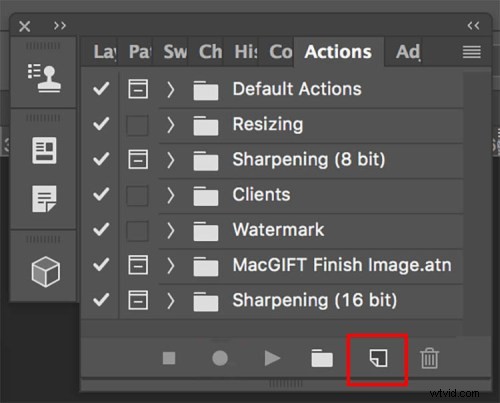Open the Actions panel flyout menu
The width and height of the screenshot is (500, 403).
pos(471,52)
